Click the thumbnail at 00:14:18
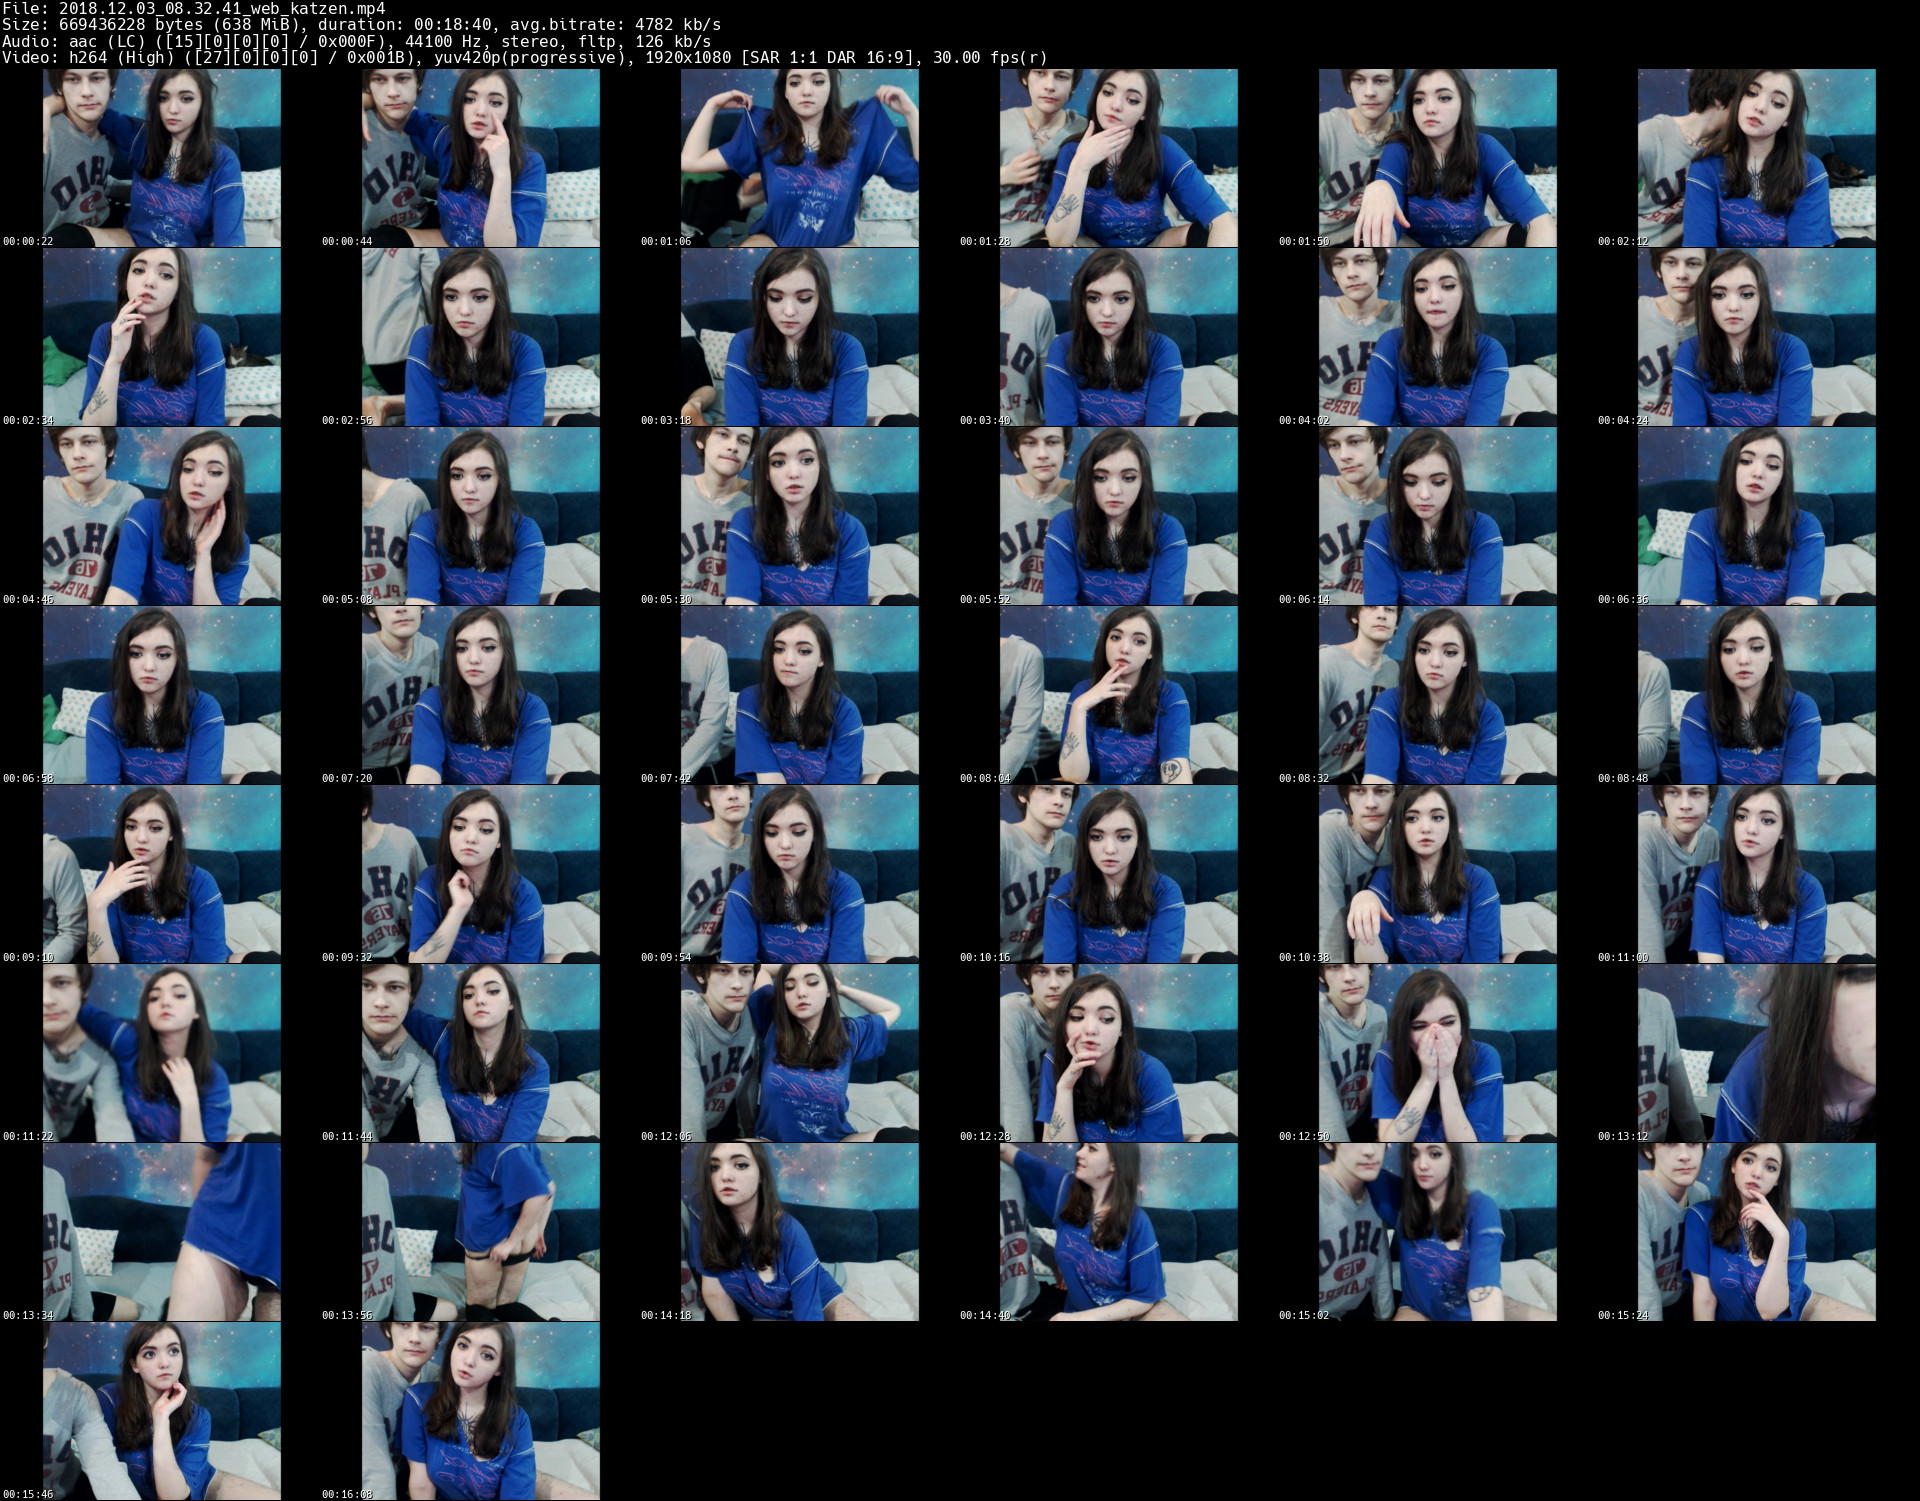This screenshot has width=1920, height=1501. click(x=800, y=1232)
